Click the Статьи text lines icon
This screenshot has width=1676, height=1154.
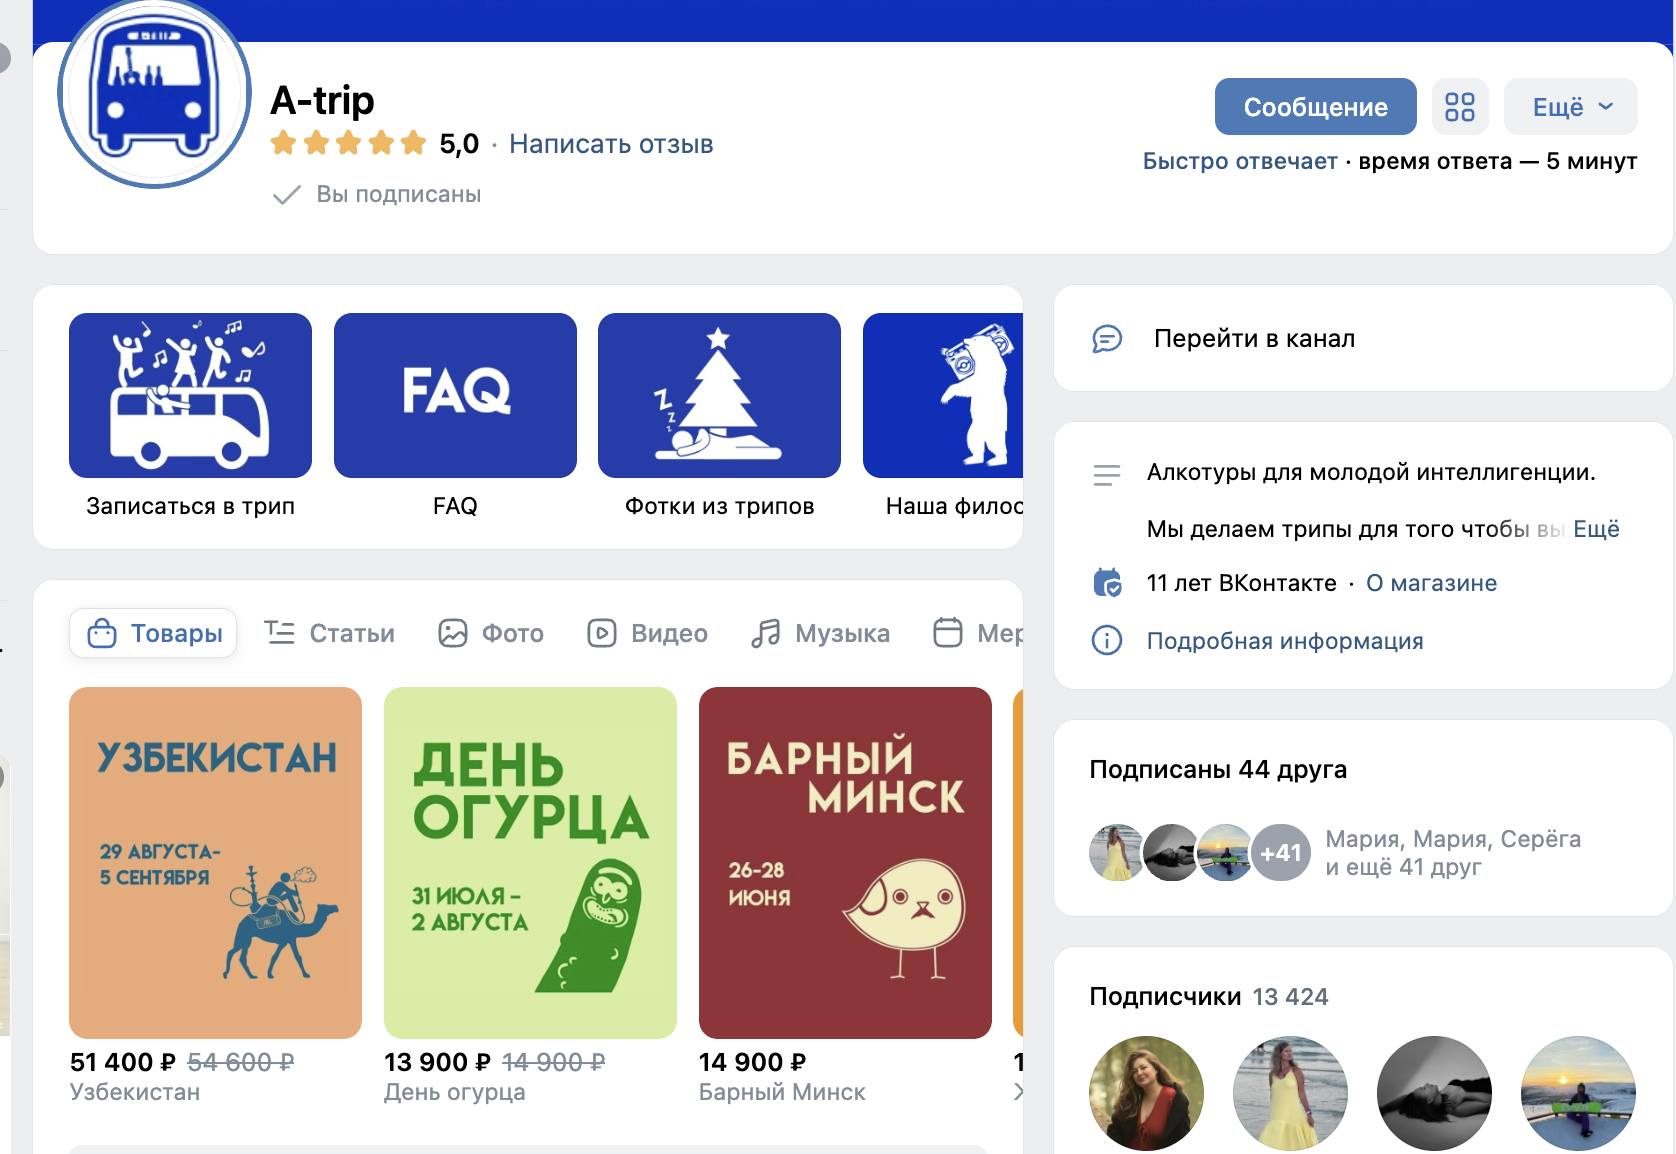pos(279,632)
